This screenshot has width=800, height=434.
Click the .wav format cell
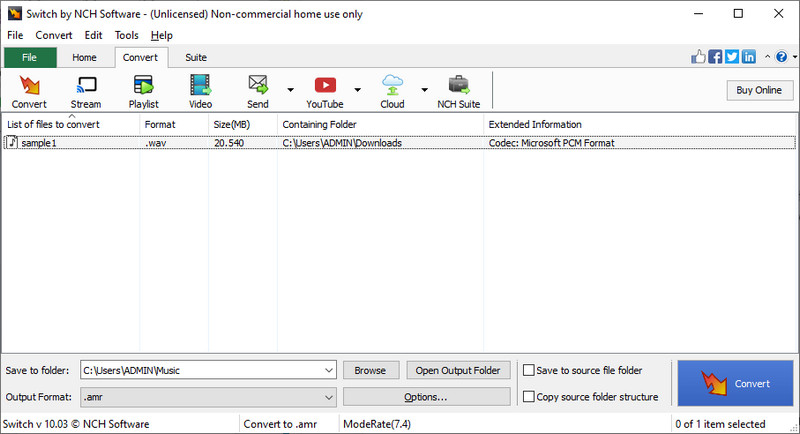click(156, 143)
